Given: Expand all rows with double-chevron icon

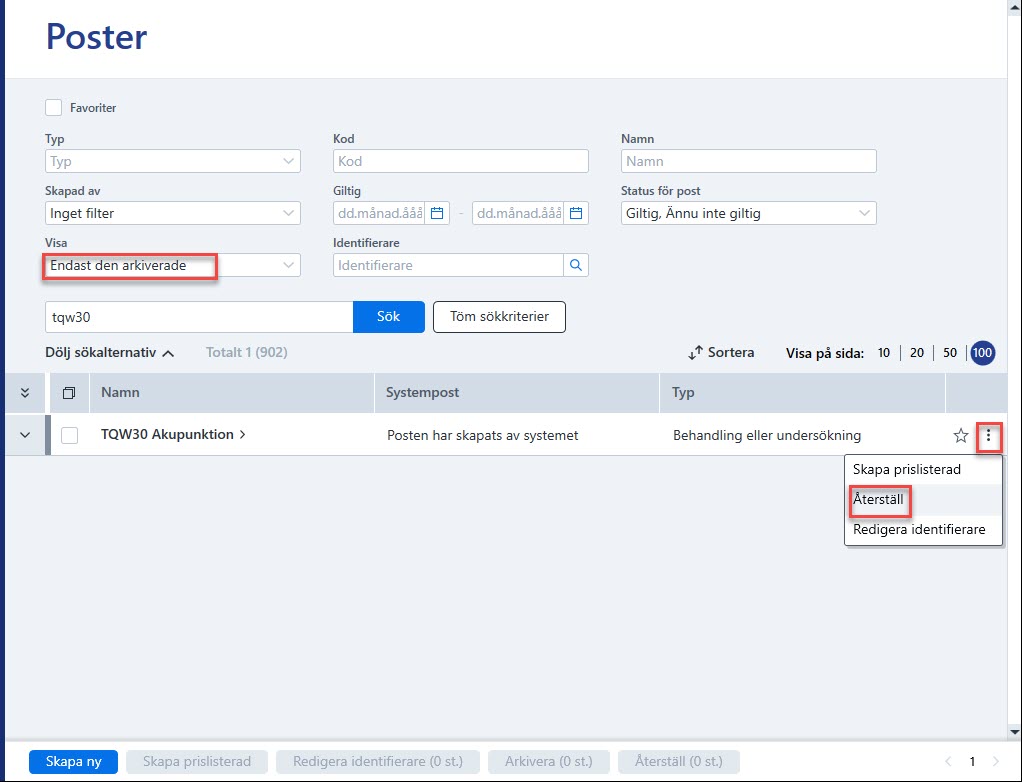Looking at the screenshot, I should pos(25,393).
